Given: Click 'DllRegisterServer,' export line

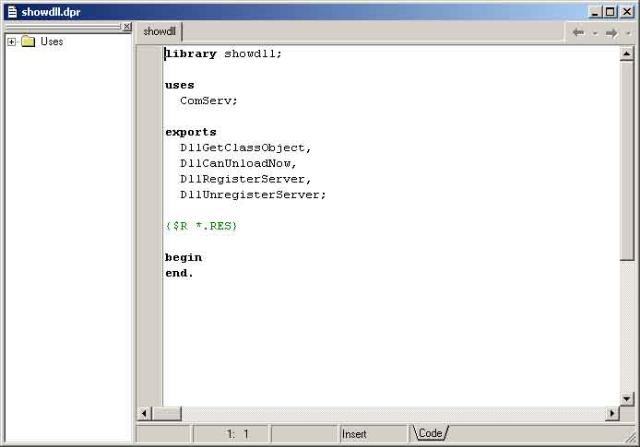Looking at the screenshot, I should click(246, 179).
